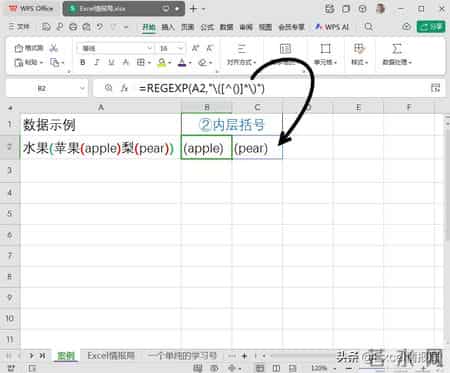
Task: Click the Name Box showing B2
Action: click(42, 88)
